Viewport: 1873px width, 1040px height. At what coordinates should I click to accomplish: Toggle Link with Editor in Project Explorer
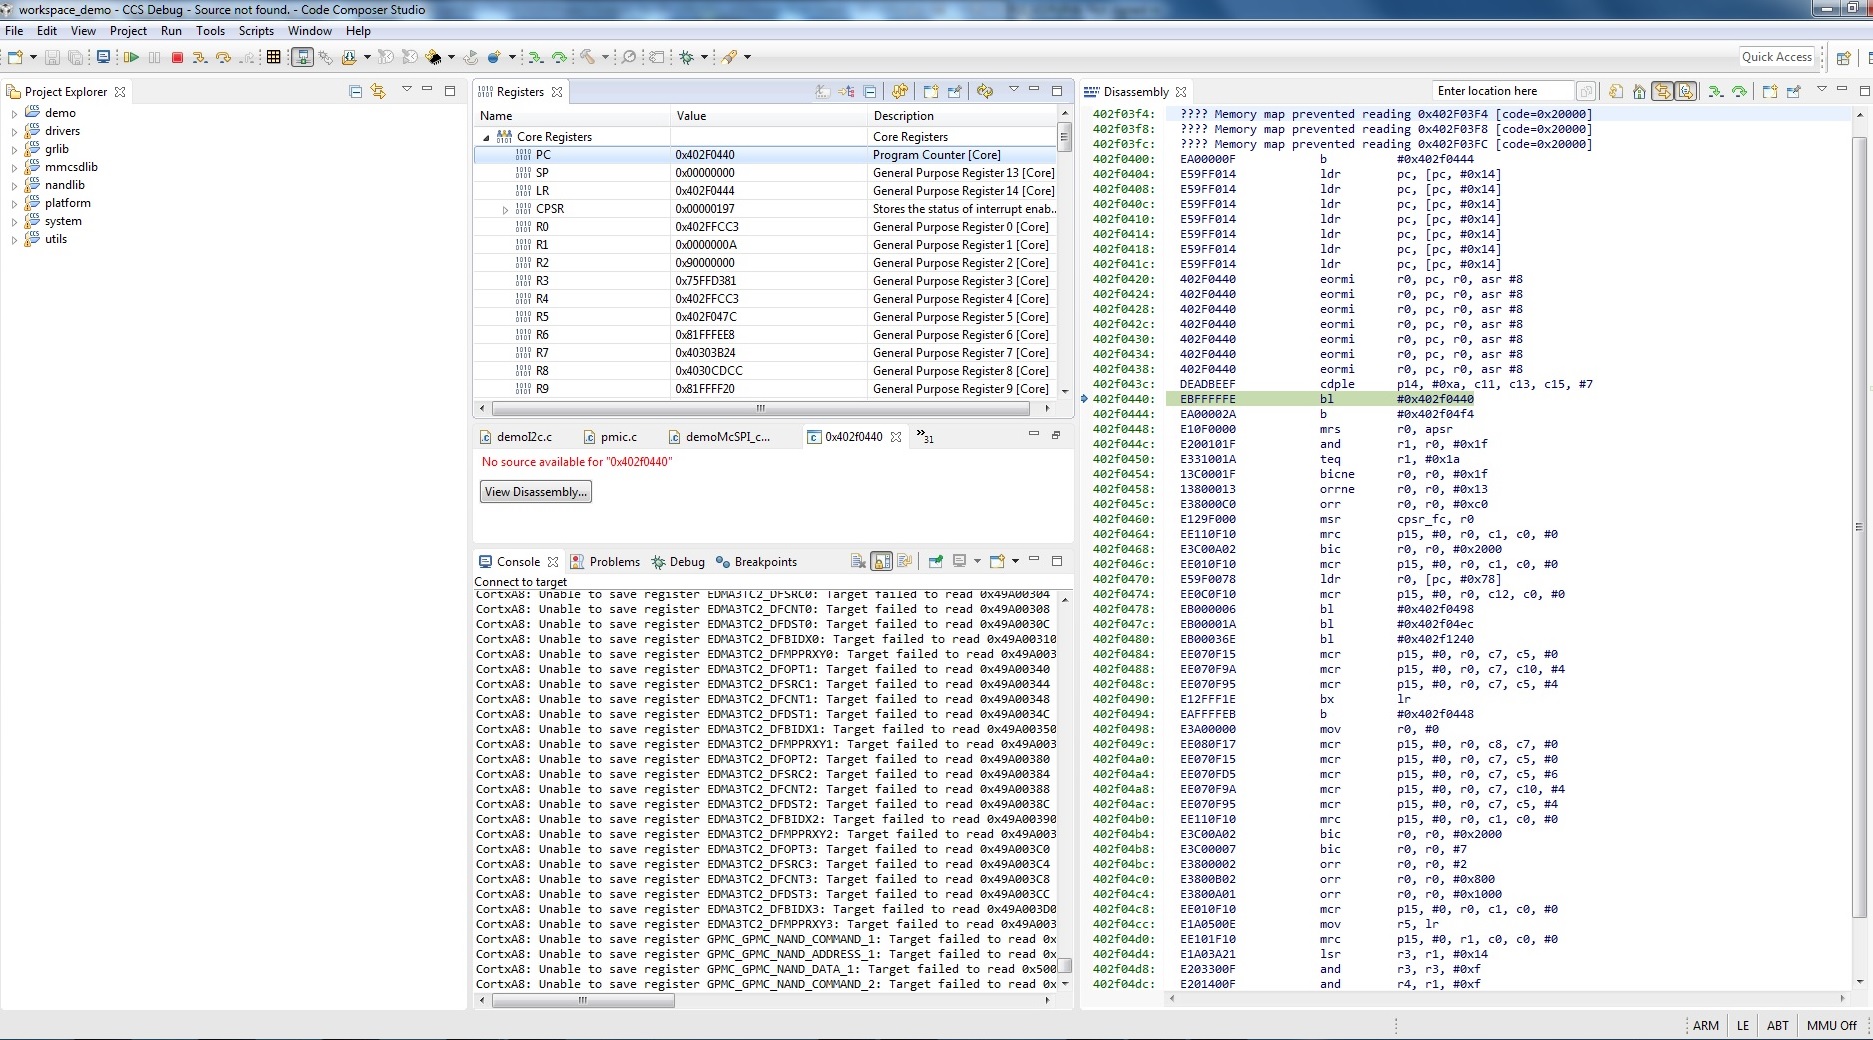tap(378, 91)
